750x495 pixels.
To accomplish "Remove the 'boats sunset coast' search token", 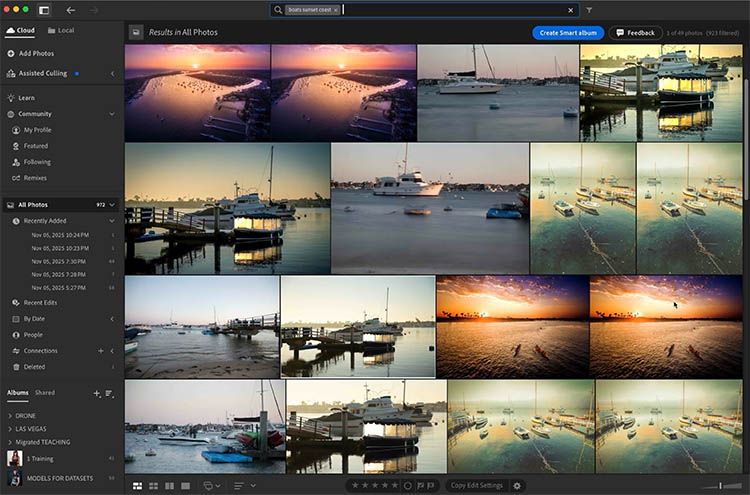I will coord(336,10).
